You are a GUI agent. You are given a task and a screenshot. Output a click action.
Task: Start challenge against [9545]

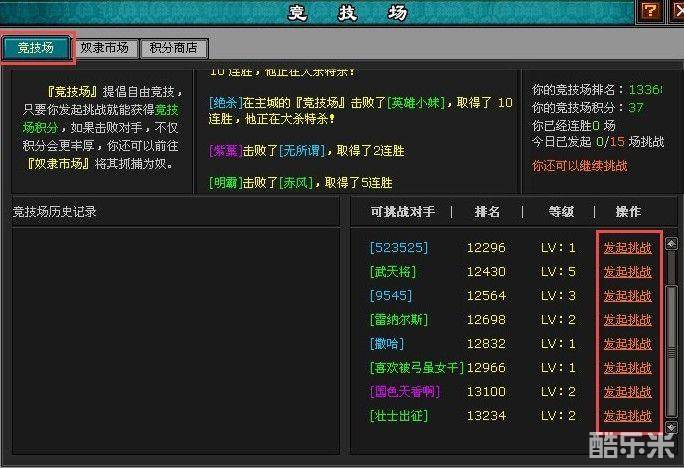[627, 296]
